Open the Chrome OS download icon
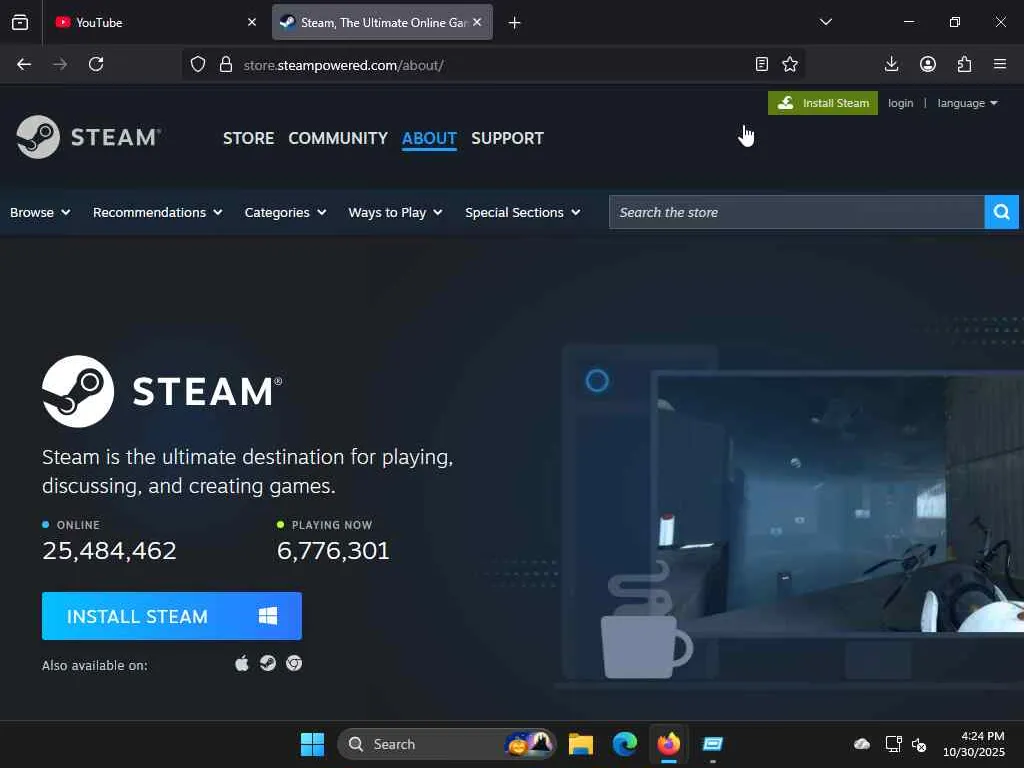This screenshot has width=1024, height=768. (294, 664)
